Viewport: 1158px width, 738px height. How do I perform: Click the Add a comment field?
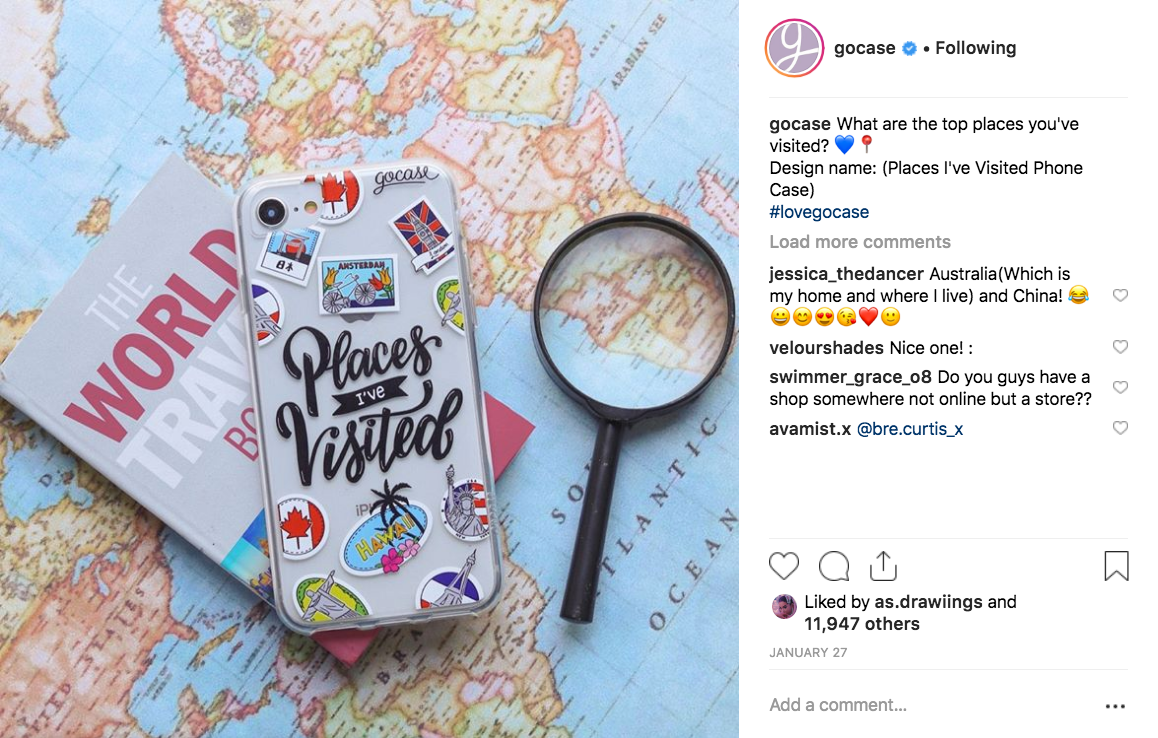click(931, 705)
